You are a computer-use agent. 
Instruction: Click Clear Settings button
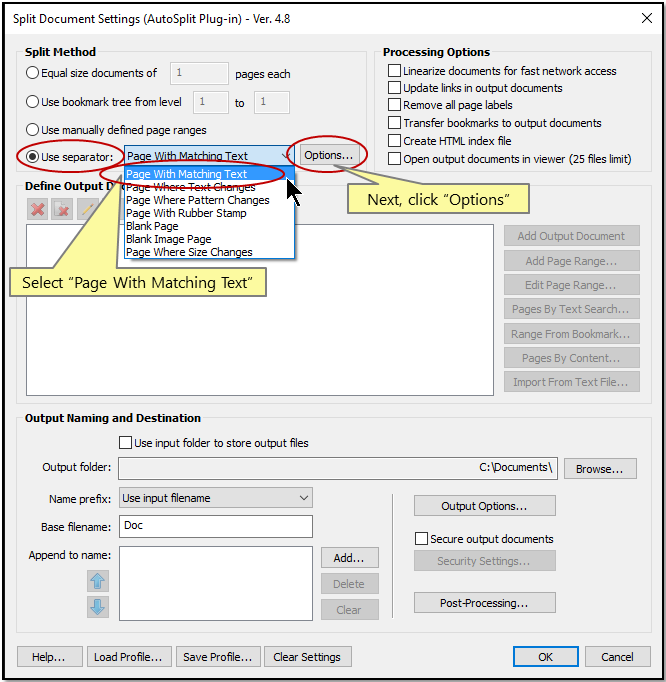(308, 657)
